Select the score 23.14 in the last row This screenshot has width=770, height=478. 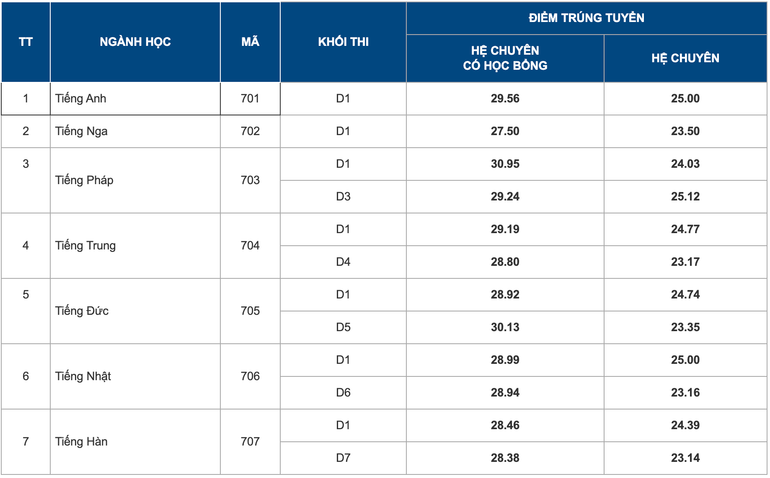pos(685,458)
